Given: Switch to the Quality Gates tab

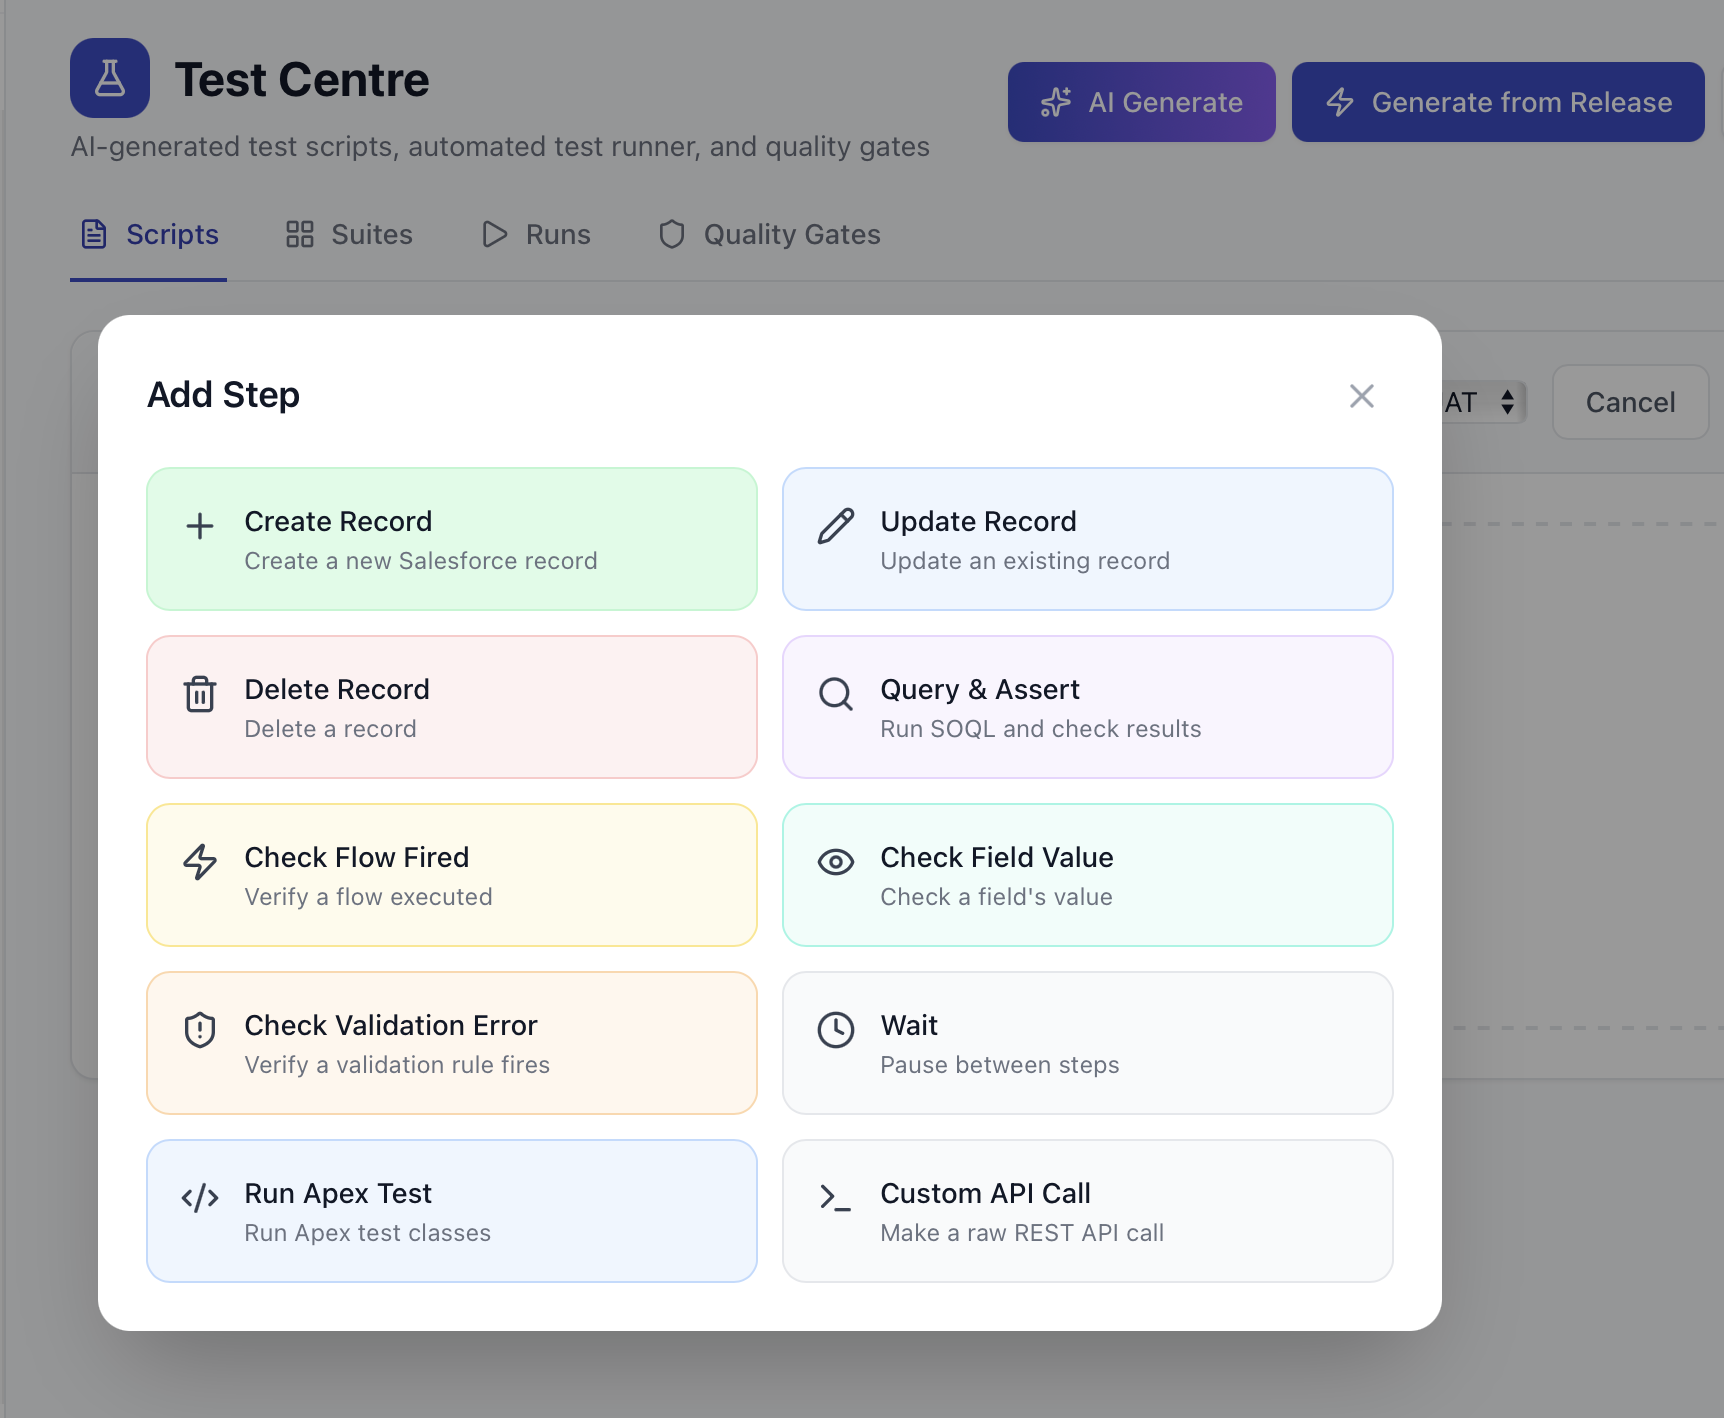Looking at the screenshot, I should 768,234.
